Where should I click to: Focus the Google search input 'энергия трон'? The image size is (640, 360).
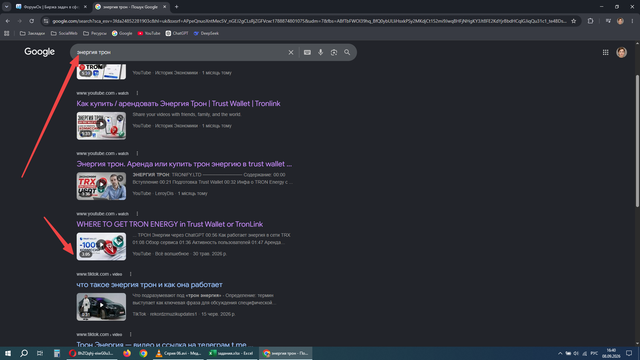[180, 52]
